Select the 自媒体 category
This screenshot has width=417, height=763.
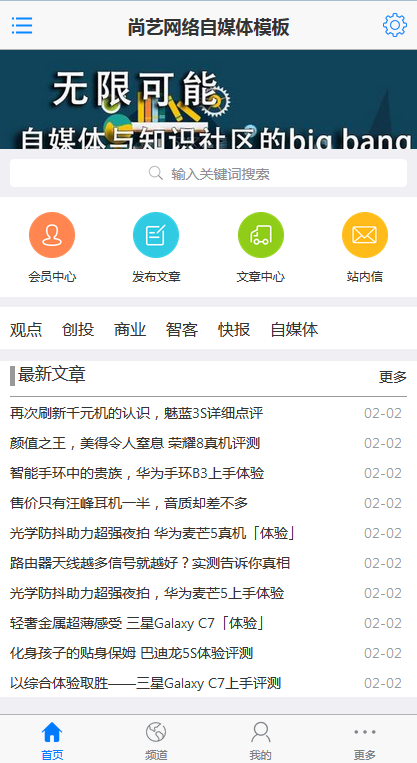point(294,329)
